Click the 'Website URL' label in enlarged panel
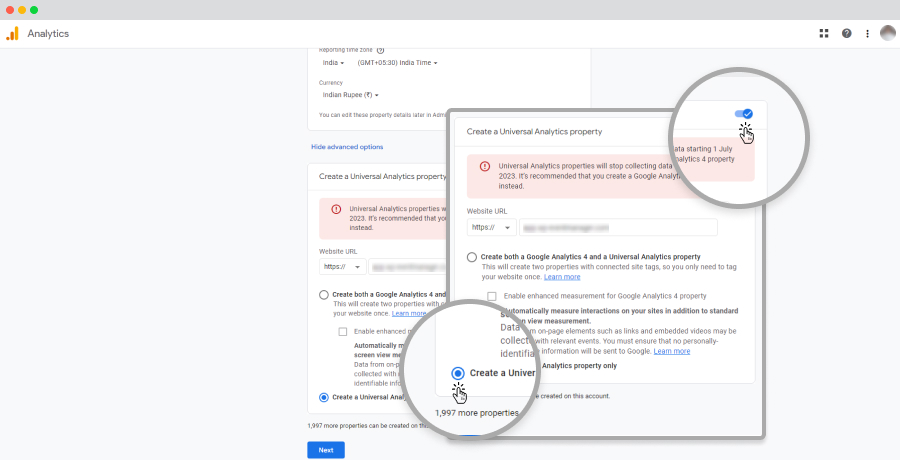The image size is (900, 460). pyautogui.click(x=487, y=211)
